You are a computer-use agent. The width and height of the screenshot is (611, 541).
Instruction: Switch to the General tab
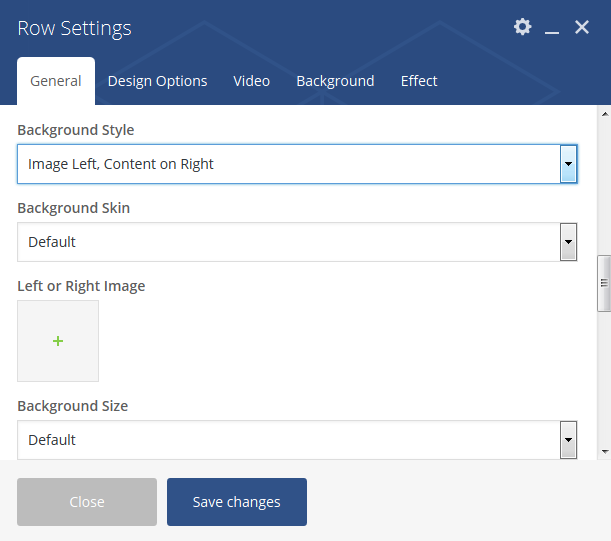coord(56,81)
